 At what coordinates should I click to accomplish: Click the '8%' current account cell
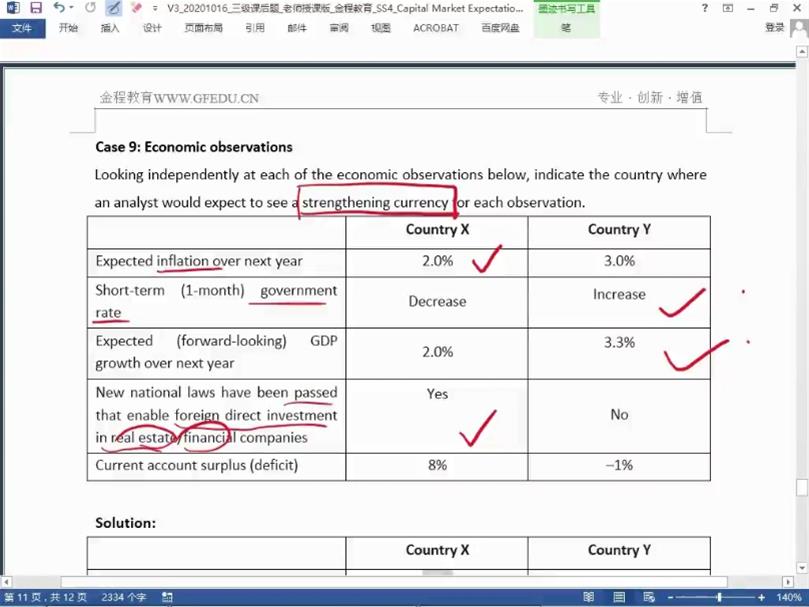click(x=437, y=466)
